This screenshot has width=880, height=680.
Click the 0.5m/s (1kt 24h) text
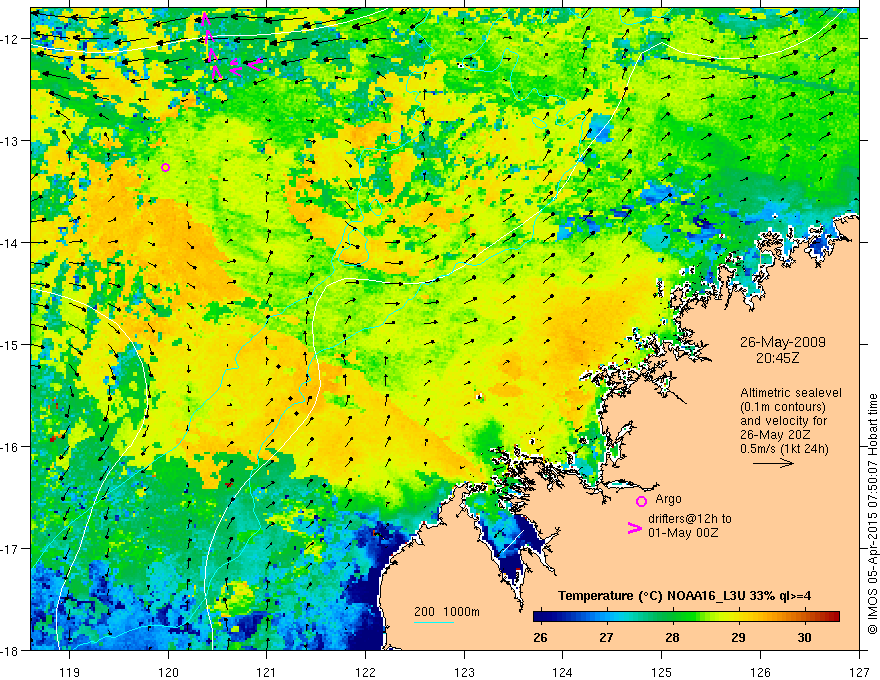[784, 448]
